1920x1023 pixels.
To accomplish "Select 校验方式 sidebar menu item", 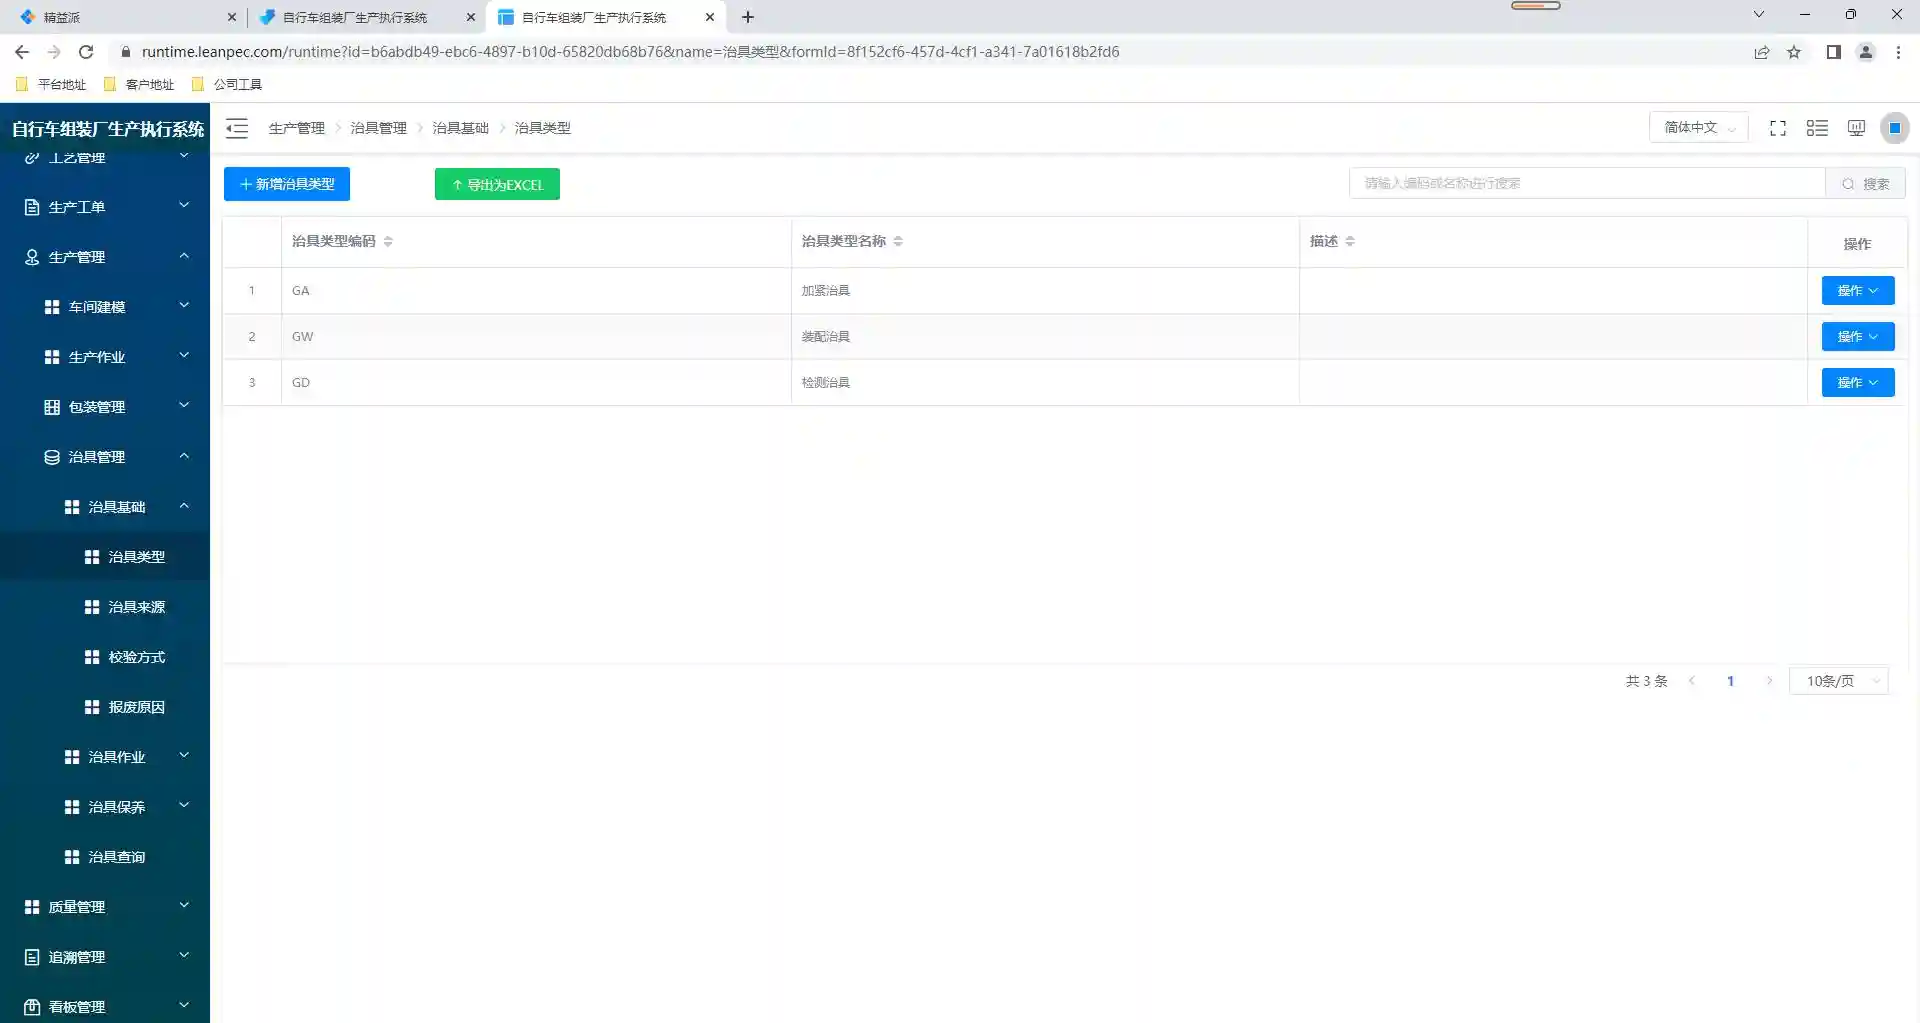I will click(x=136, y=657).
